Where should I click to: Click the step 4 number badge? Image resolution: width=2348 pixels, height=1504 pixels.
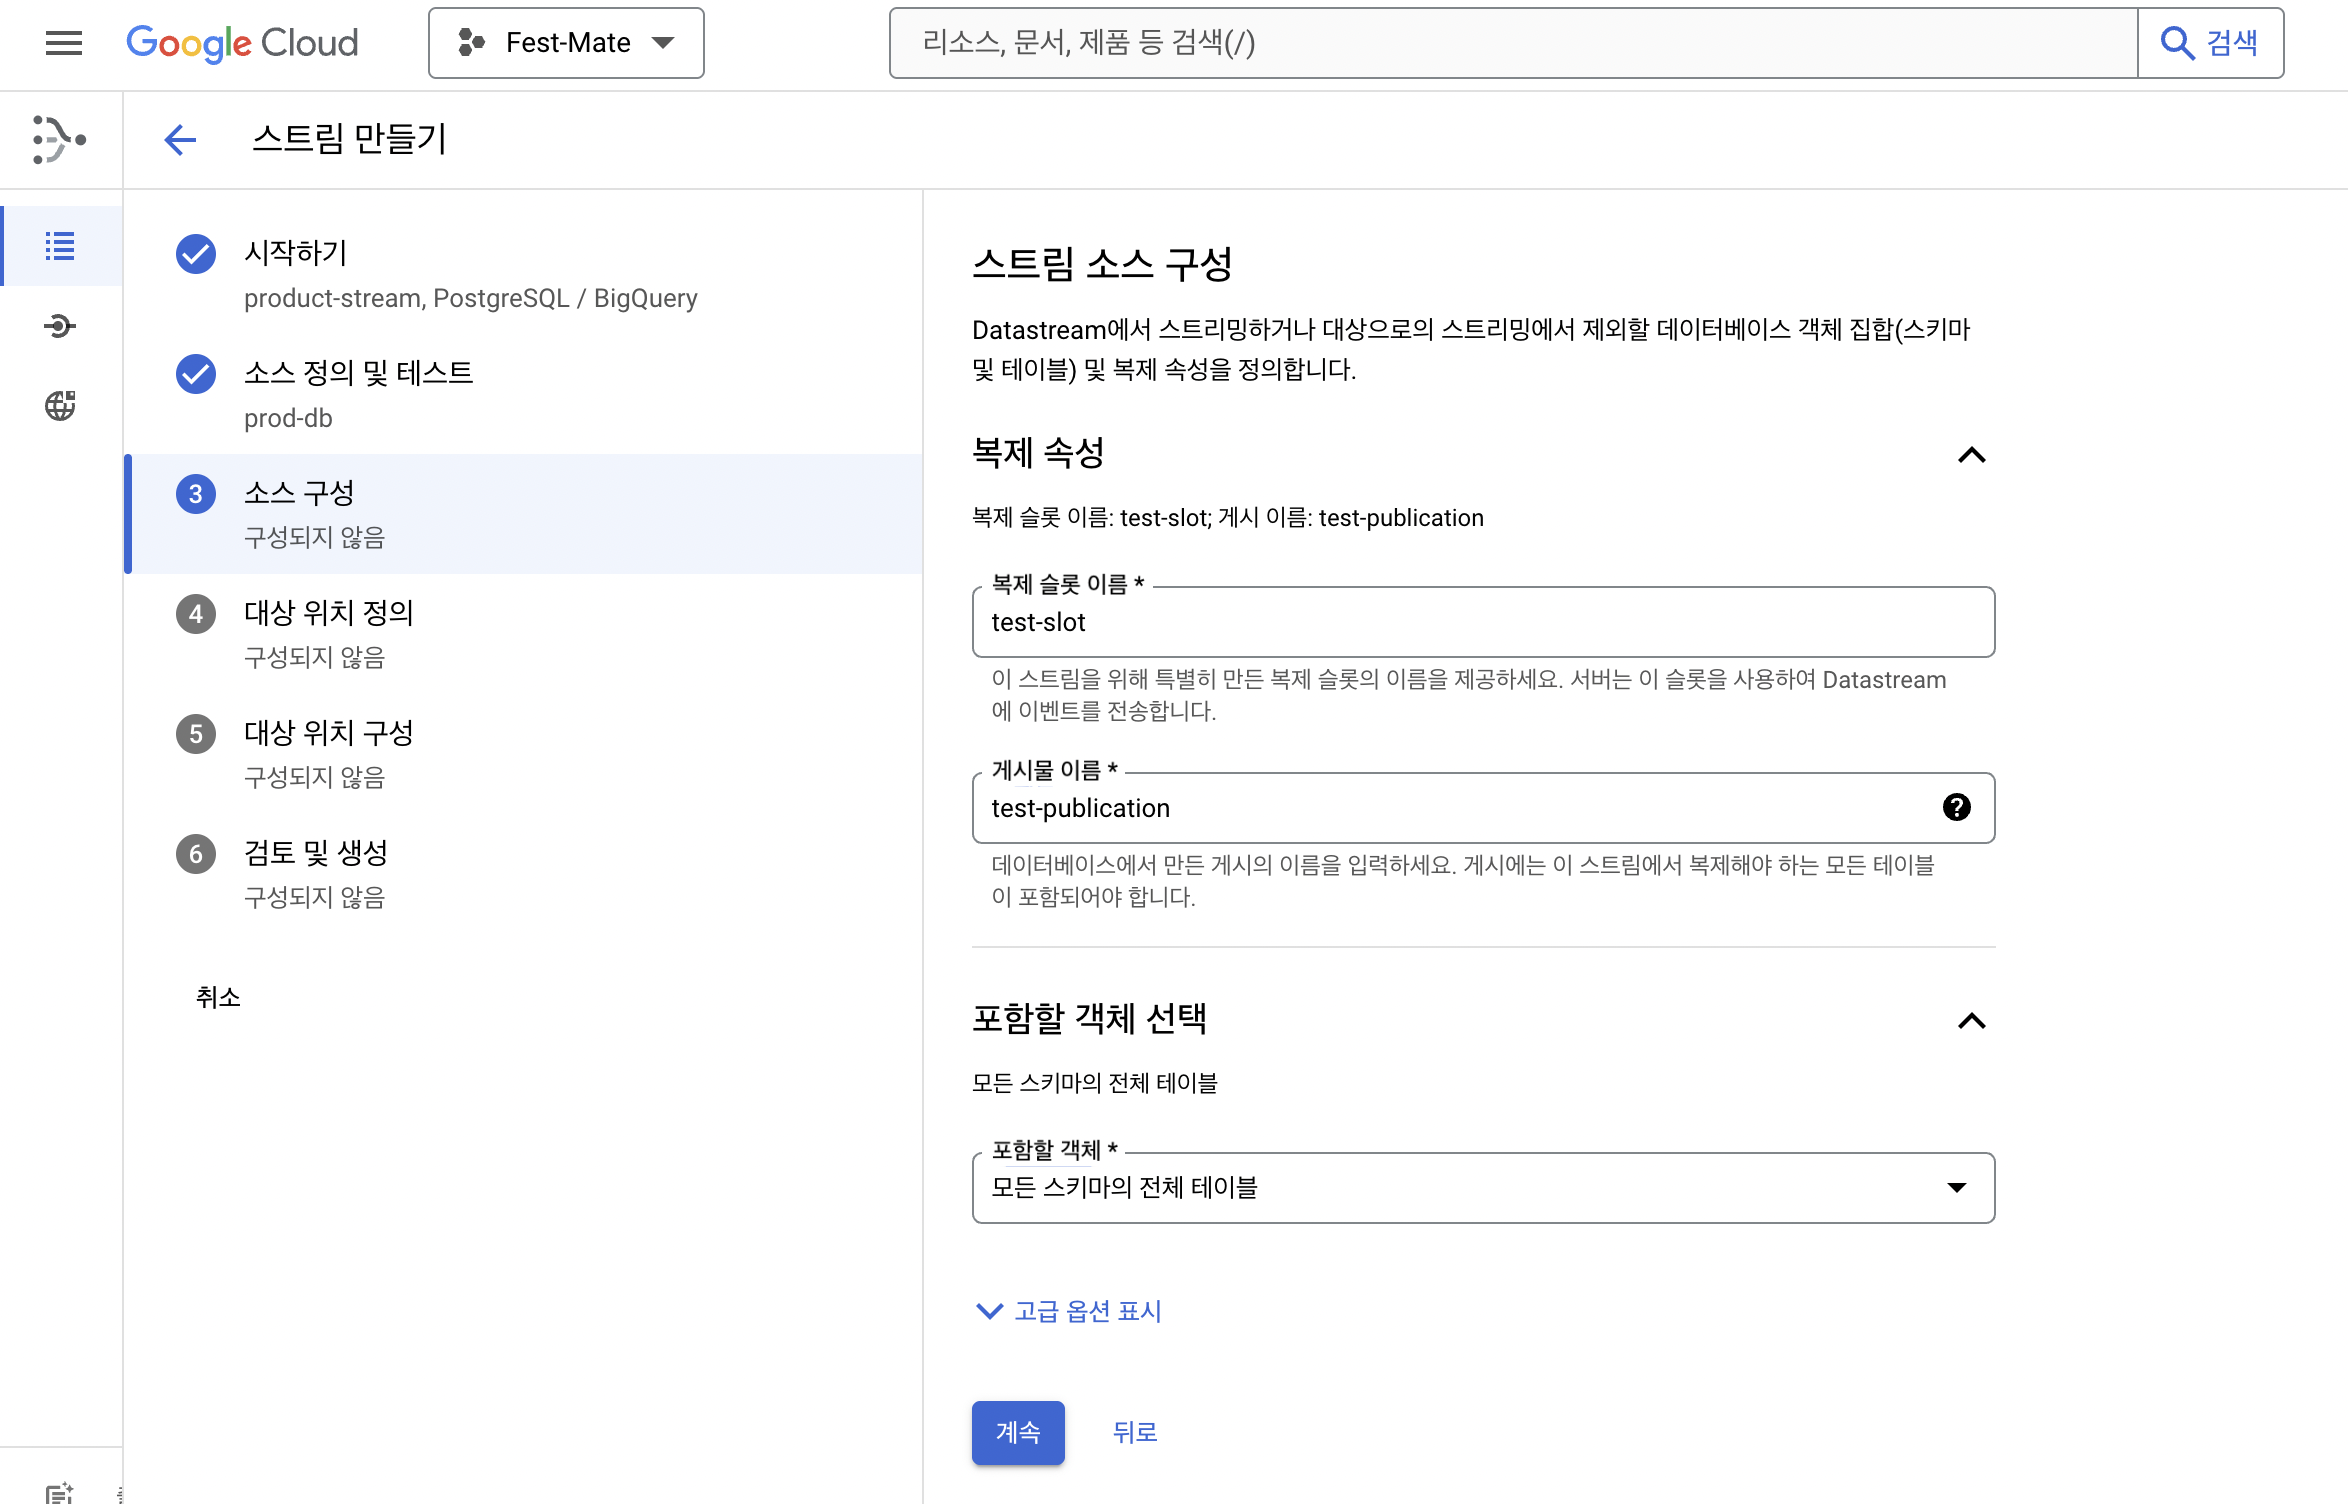coord(196,614)
